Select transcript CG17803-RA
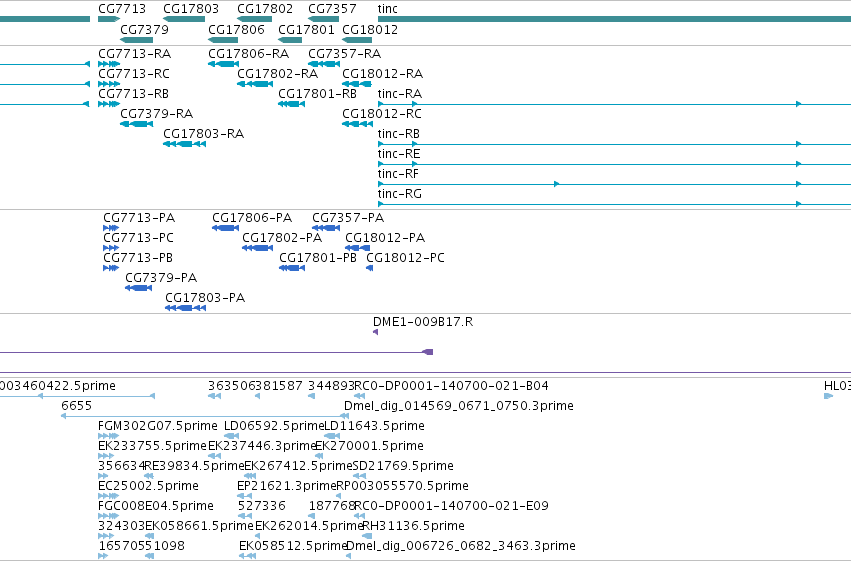Screen dimensions: 851x561 204,134
